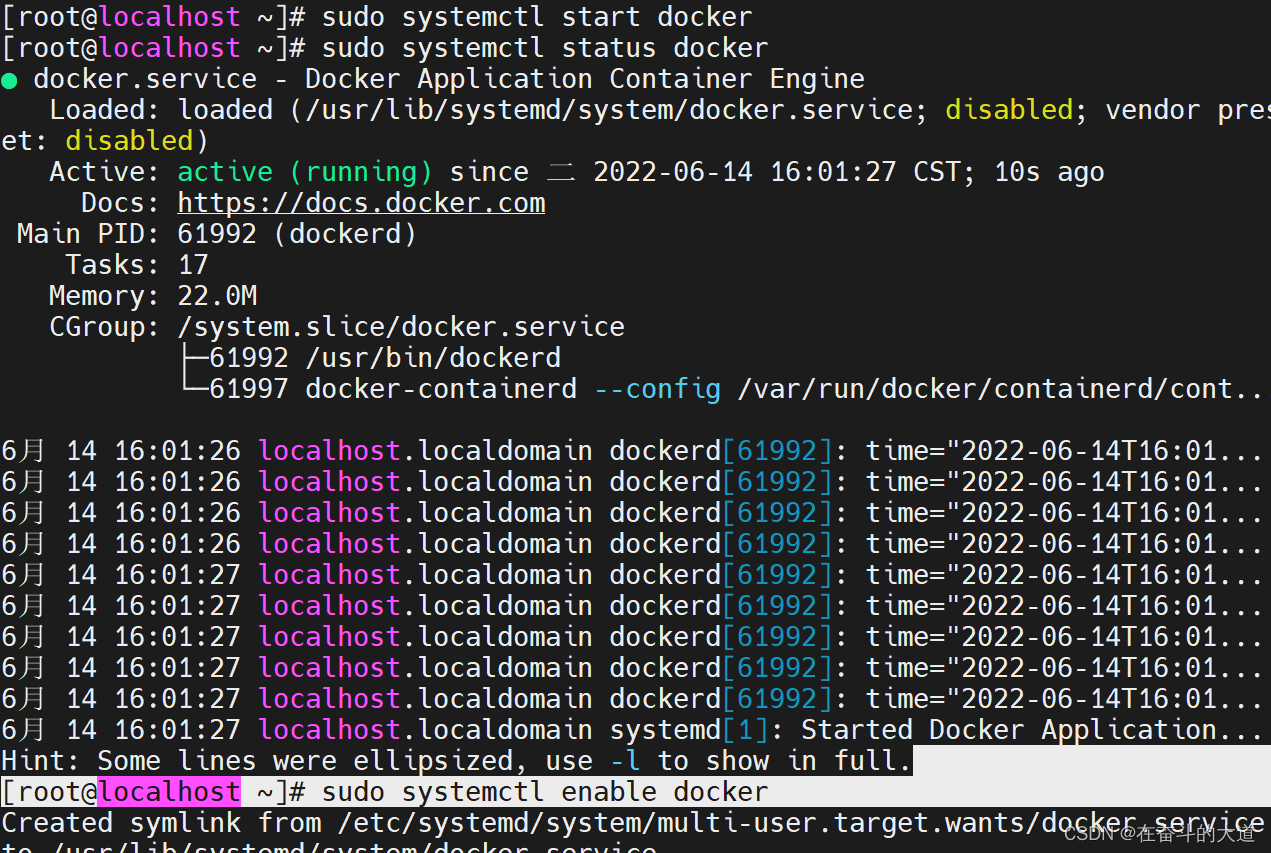Click 'Docker Application Container Engine' service title
1271x853 pixels.
(x=585, y=79)
